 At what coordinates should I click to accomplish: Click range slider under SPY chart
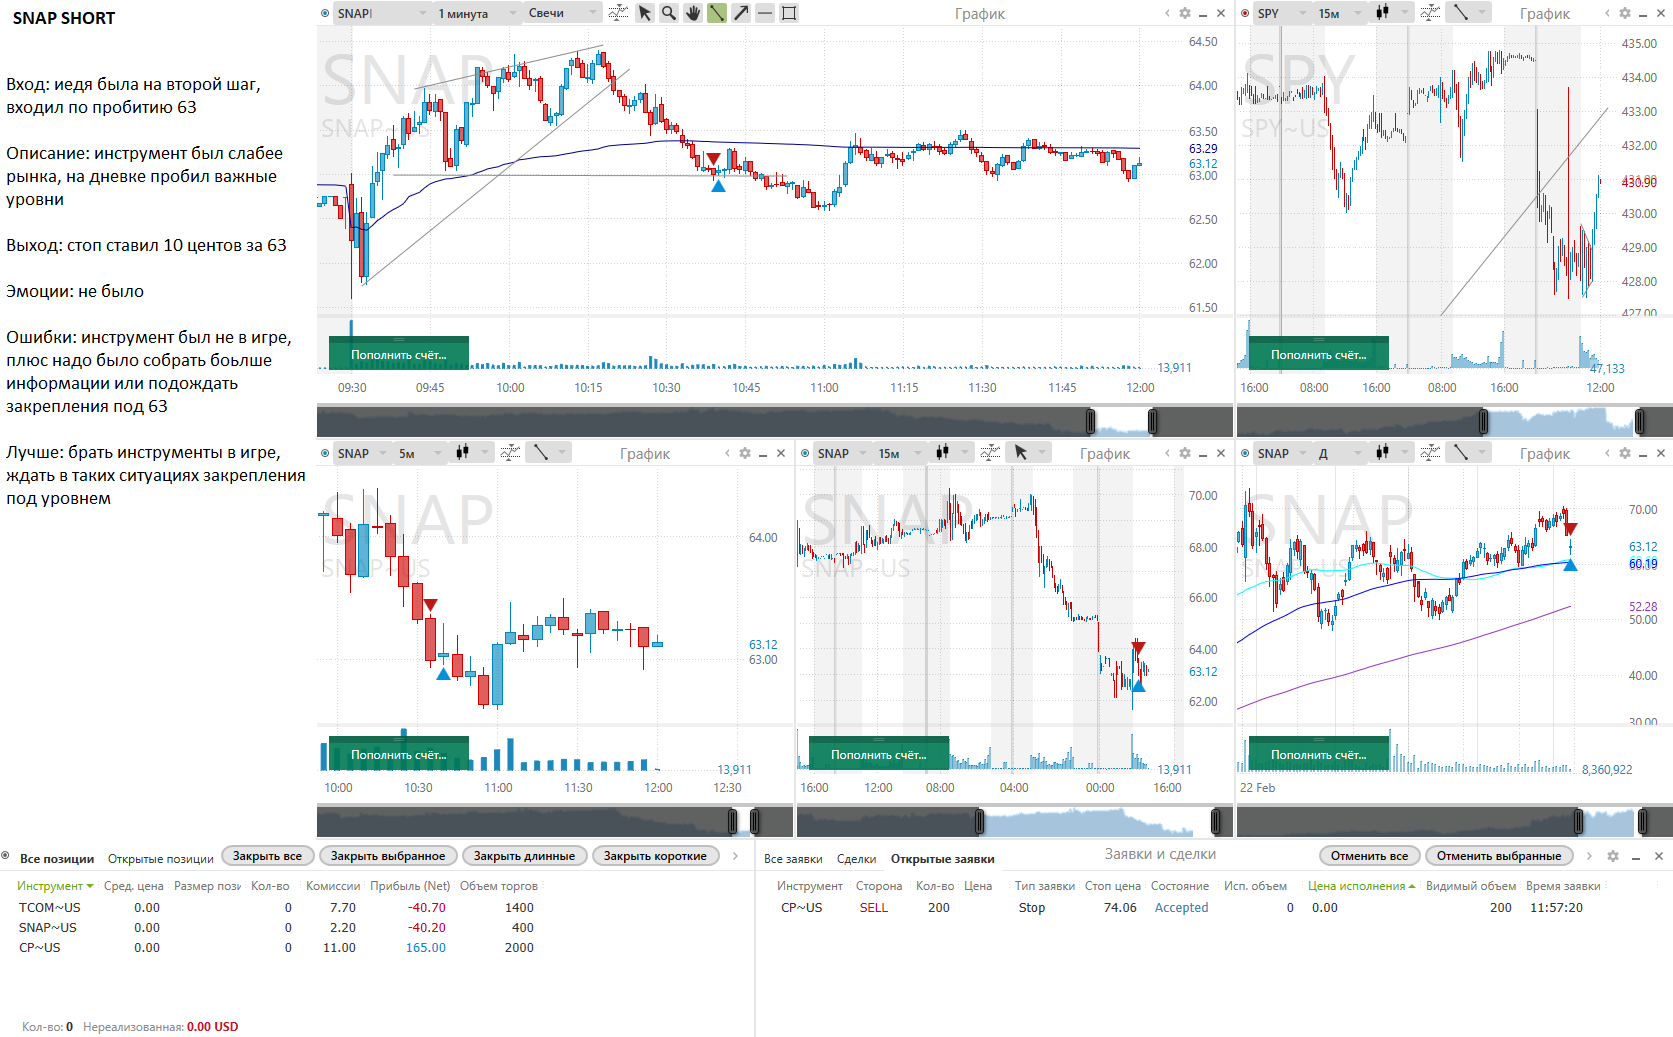pyautogui.click(x=1455, y=421)
